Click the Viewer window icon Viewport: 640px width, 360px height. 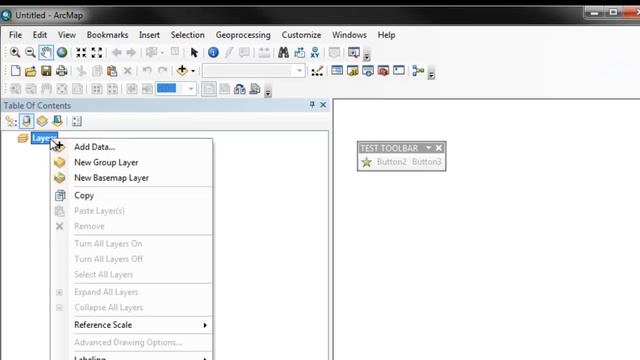[353, 52]
